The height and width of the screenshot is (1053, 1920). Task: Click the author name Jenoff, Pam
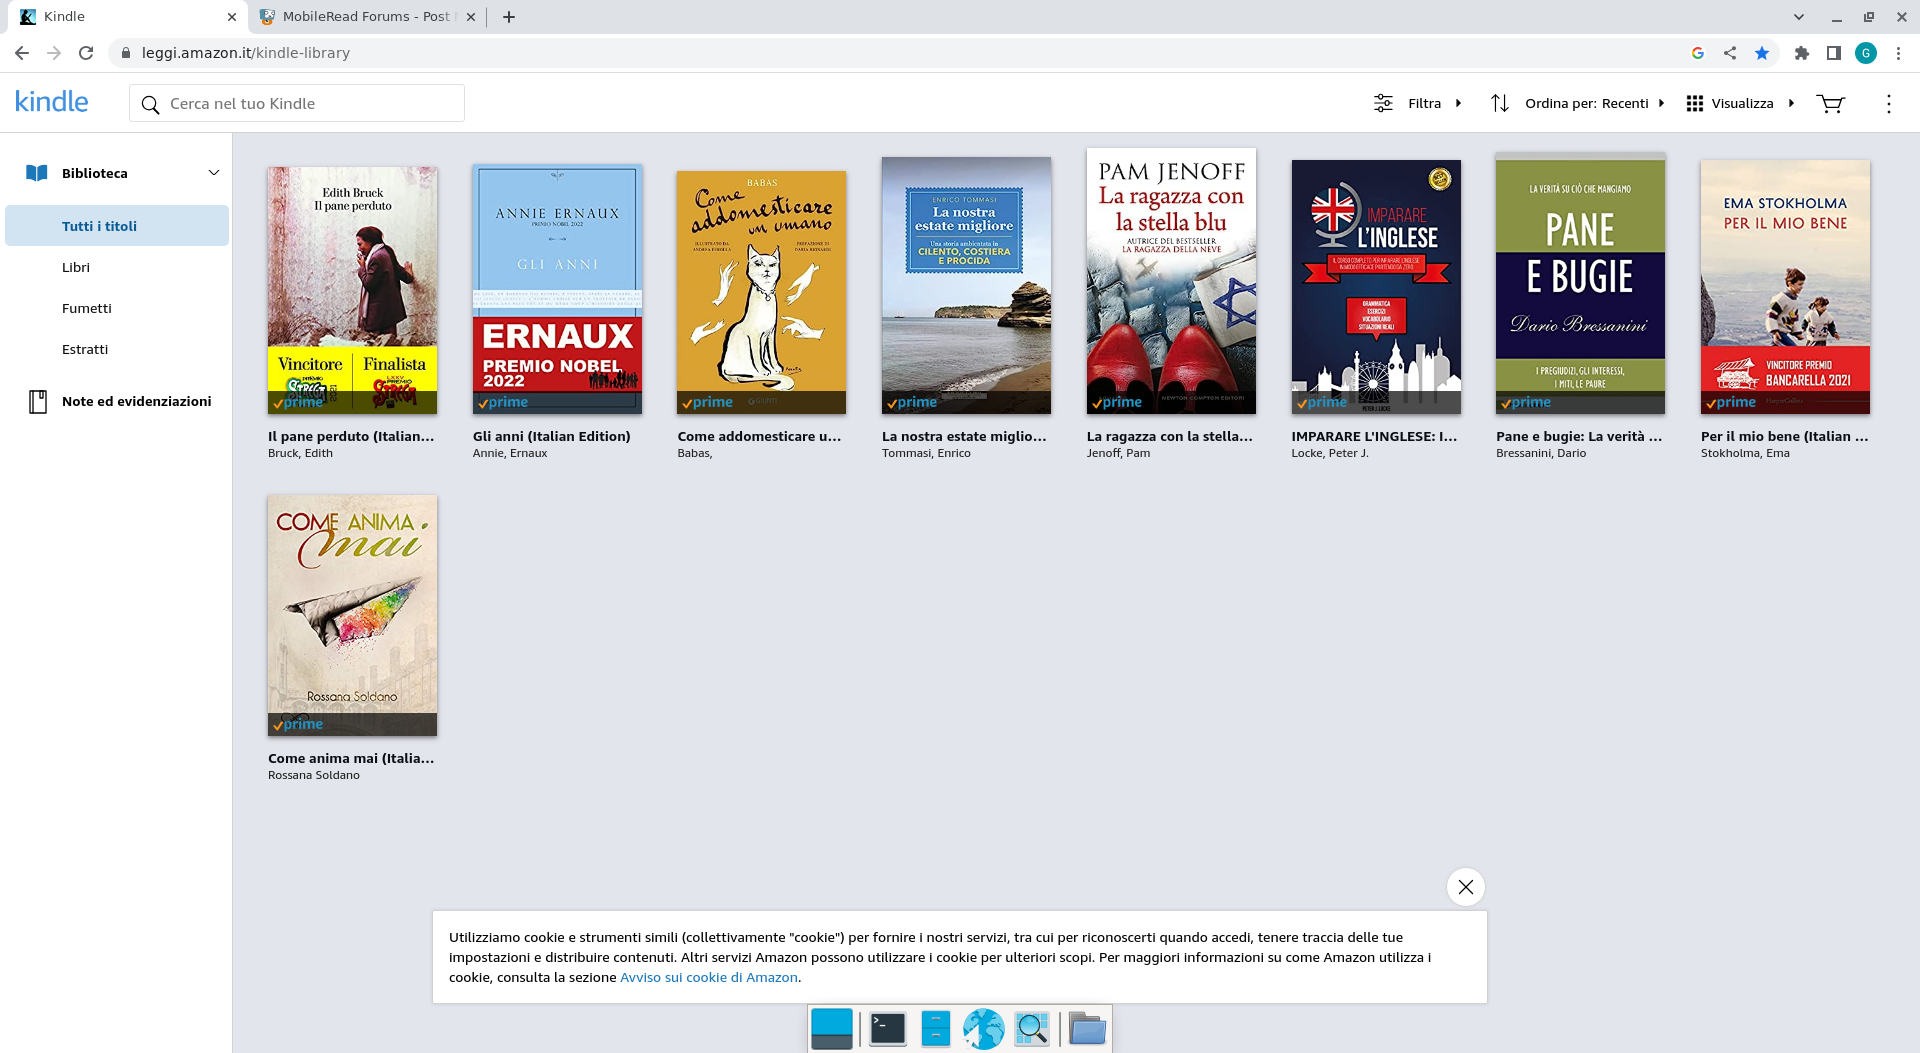(x=1118, y=454)
